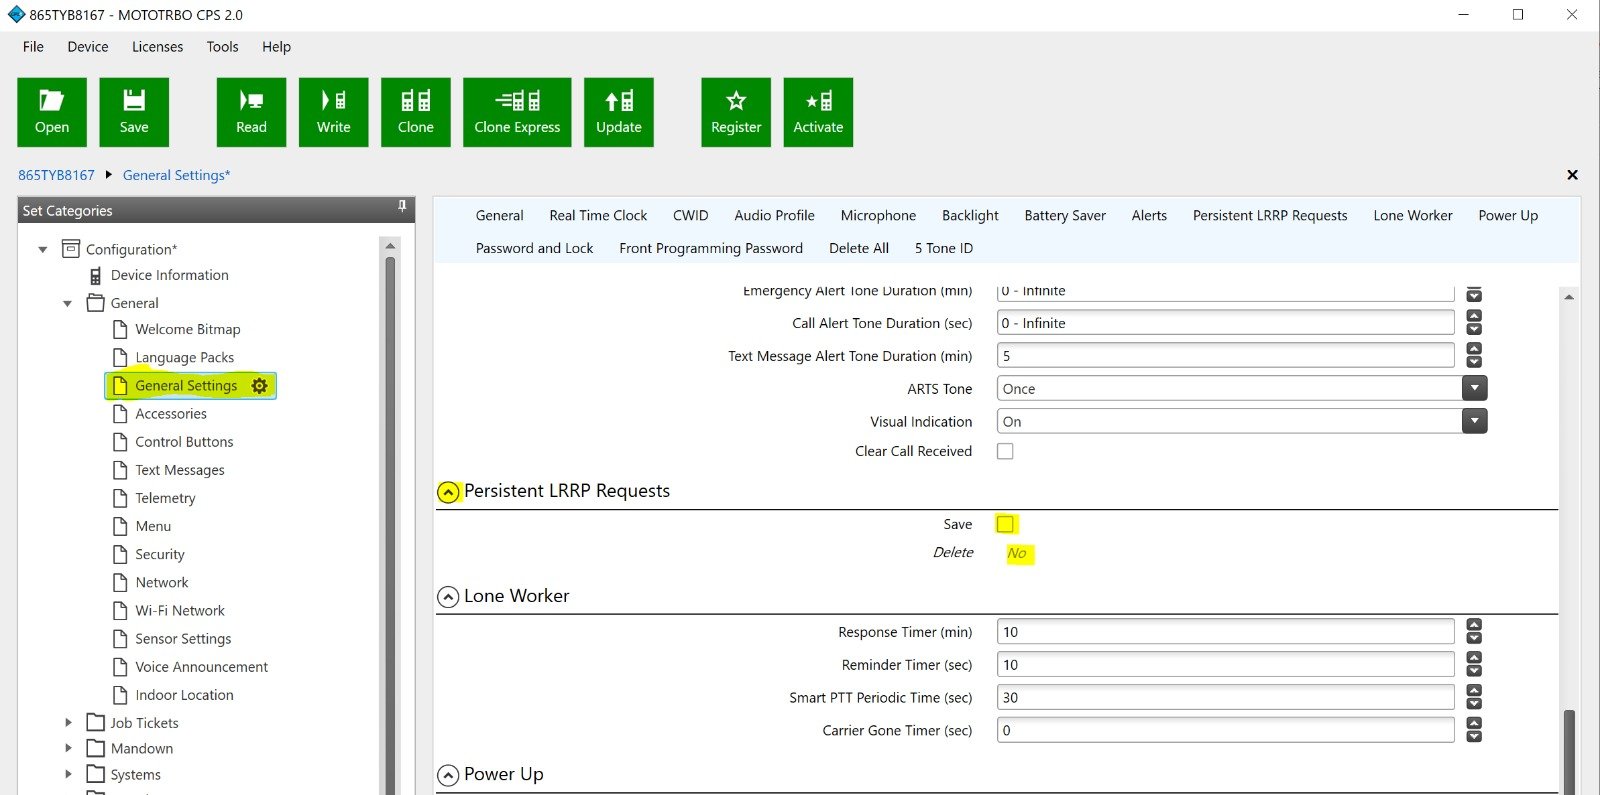Viewport: 1600px width, 795px height.
Task: Collapse the Lone Worker section
Action: tap(448, 597)
